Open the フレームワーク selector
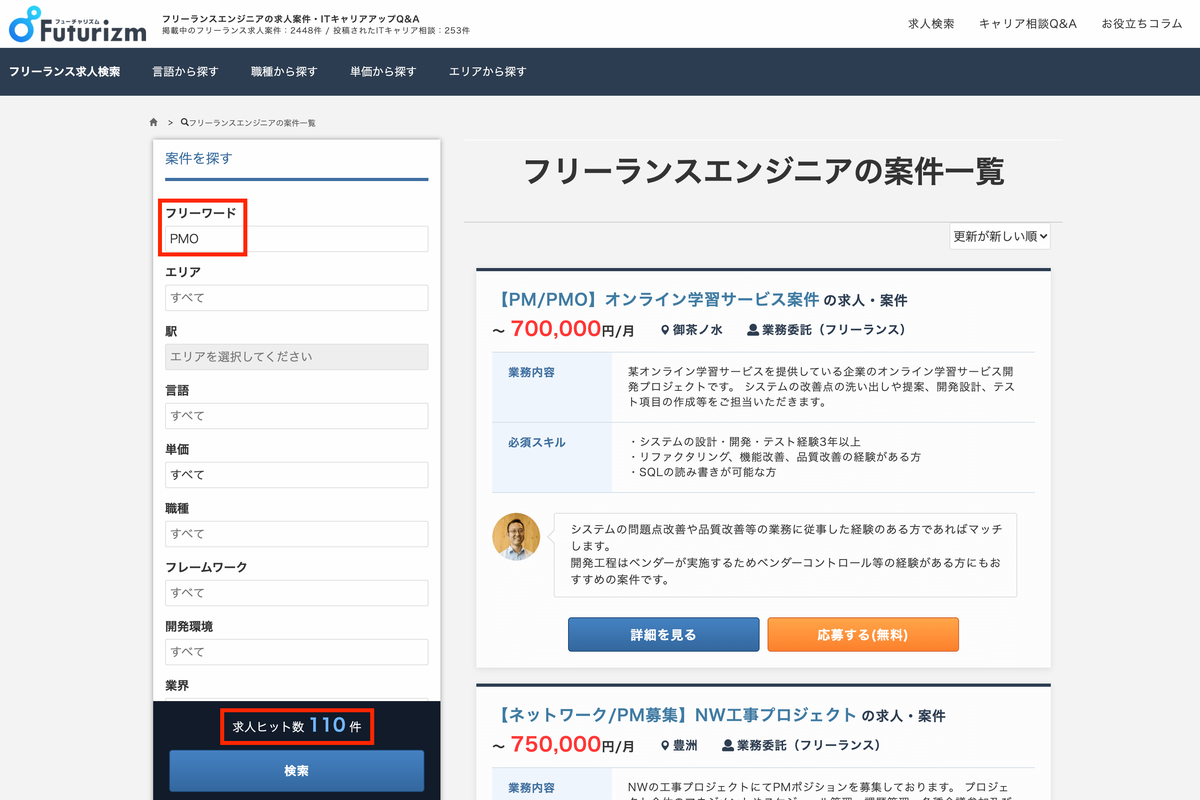Viewport: 1200px width, 800px height. [x=297, y=593]
